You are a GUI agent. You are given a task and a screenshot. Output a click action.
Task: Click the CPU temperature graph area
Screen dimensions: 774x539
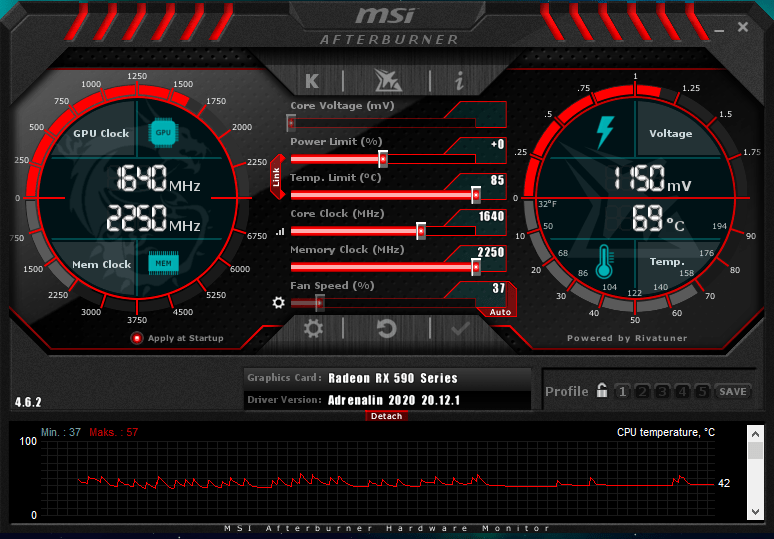(x=378, y=478)
